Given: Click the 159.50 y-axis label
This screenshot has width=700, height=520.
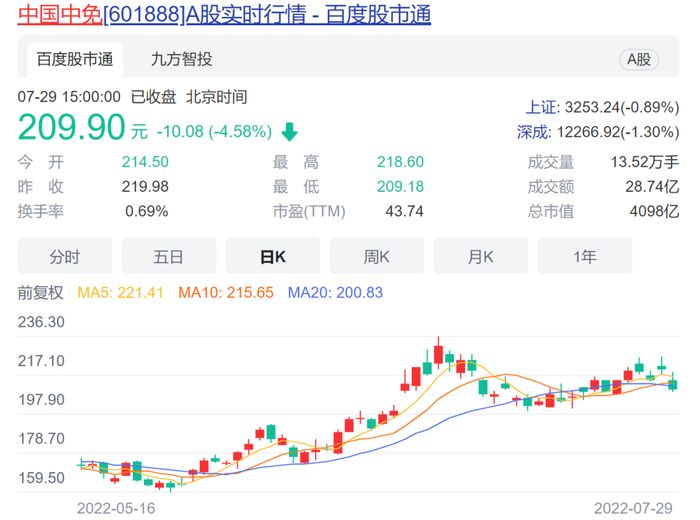Looking at the screenshot, I should coord(41,478).
